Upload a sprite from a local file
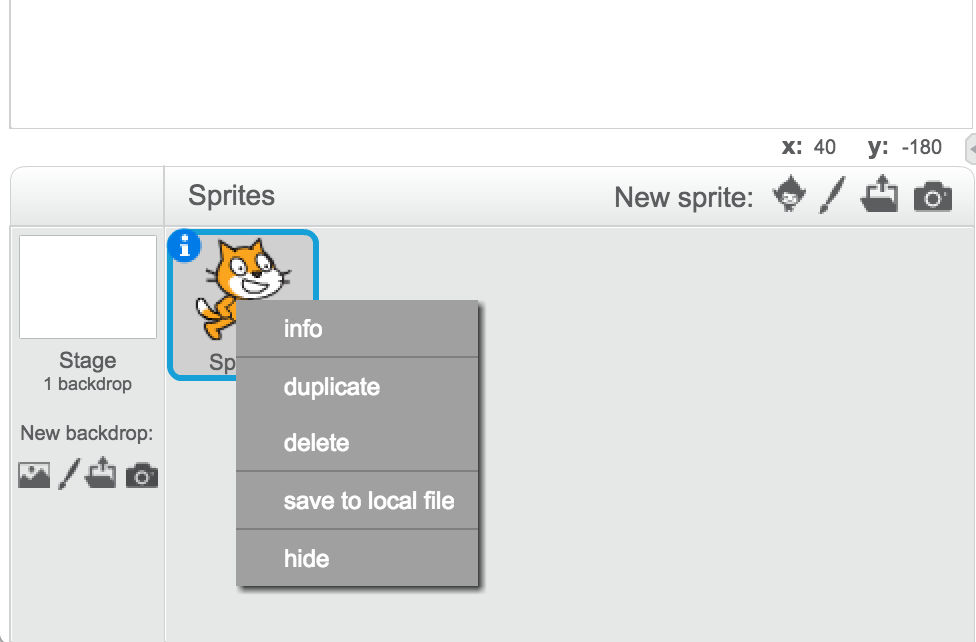The width and height of the screenshot is (976, 642). pyautogui.click(x=880, y=196)
